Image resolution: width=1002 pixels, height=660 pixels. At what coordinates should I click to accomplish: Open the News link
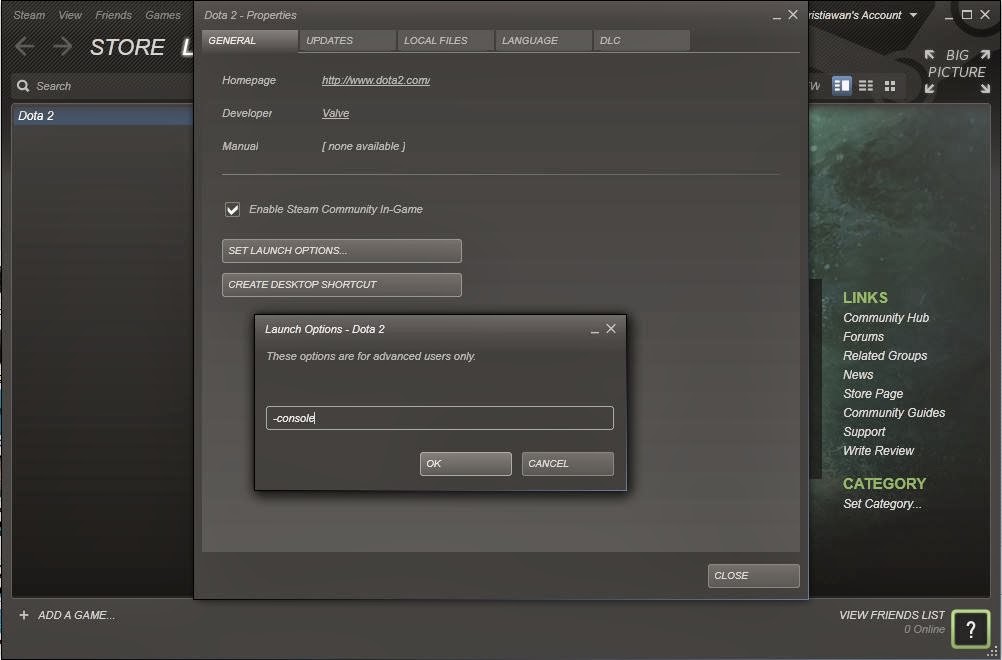(x=858, y=375)
